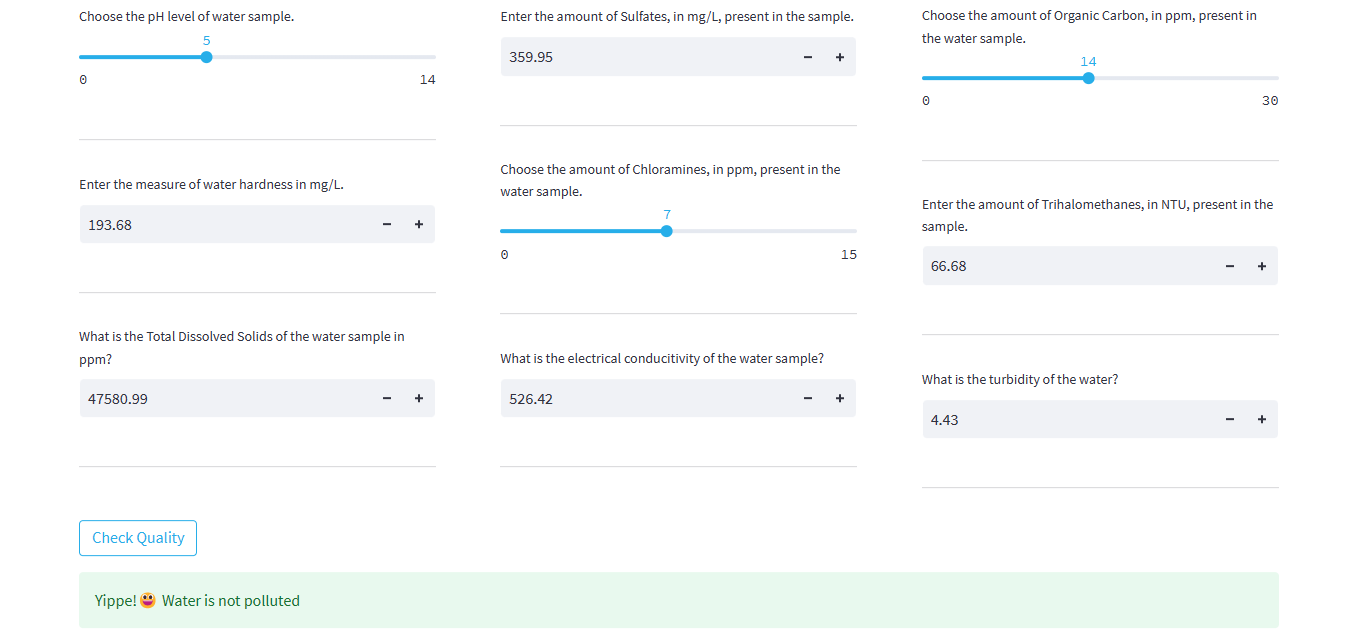Decrease Trihalomethanes amount using minus icon
This screenshot has width=1356, height=642.
pyautogui.click(x=1230, y=266)
